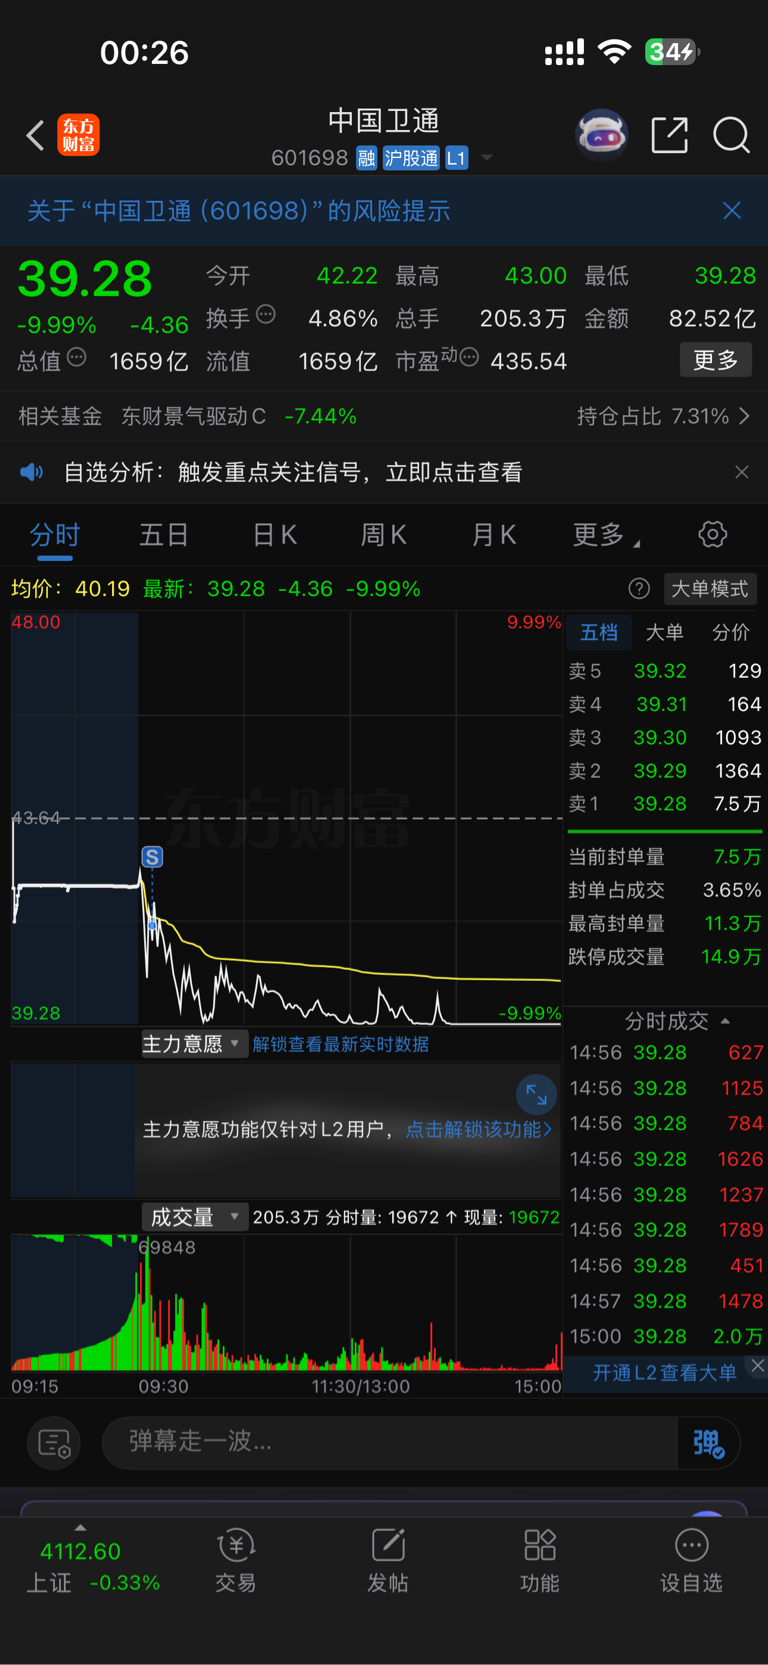768x1665 pixels.
Task: Expand the 主力意愿 chart fullscreen icon
Action: pyautogui.click(x=536, y=1096)
